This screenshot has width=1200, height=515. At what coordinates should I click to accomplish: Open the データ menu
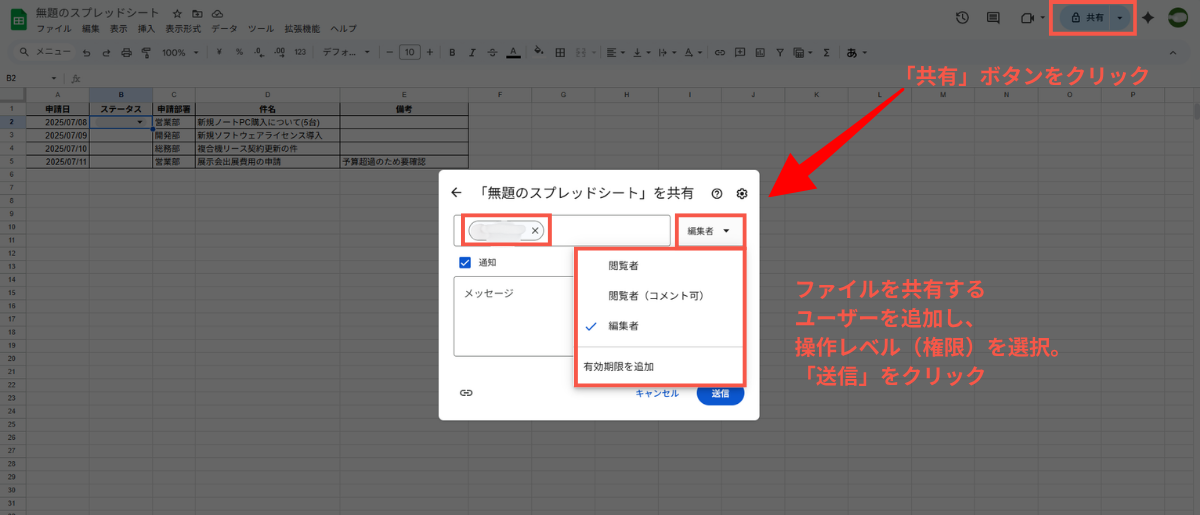[224, 29]
